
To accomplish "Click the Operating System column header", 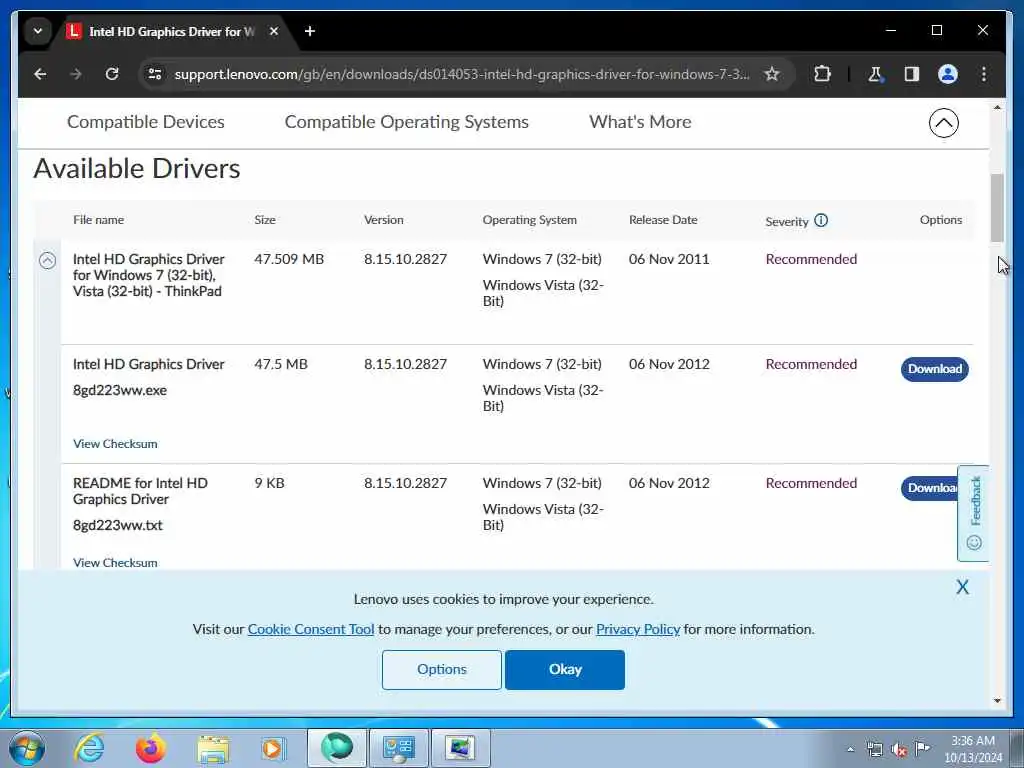I will point(530,220).
